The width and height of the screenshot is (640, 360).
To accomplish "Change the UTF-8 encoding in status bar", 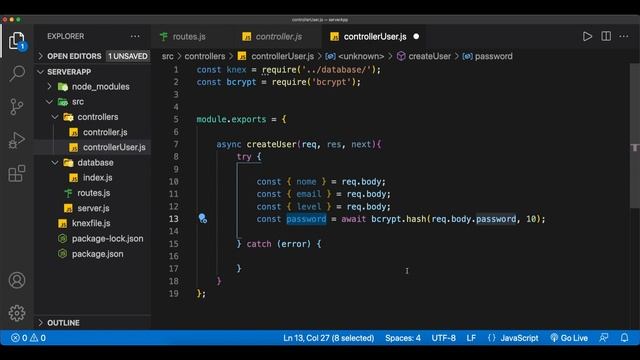I will (443, 338).
